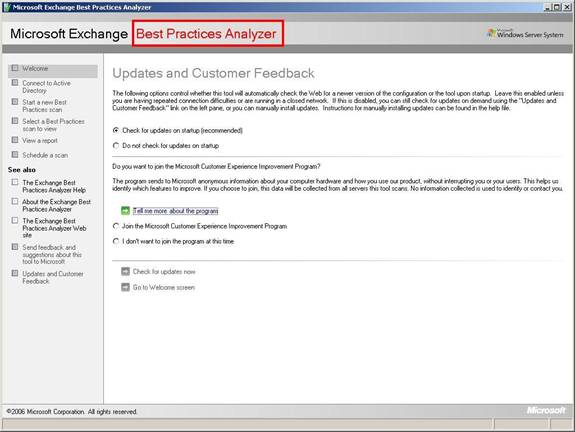Click the icon next to View a report
Screen dimensions: 575x432
pyautogui.click(x=15, y=140)
